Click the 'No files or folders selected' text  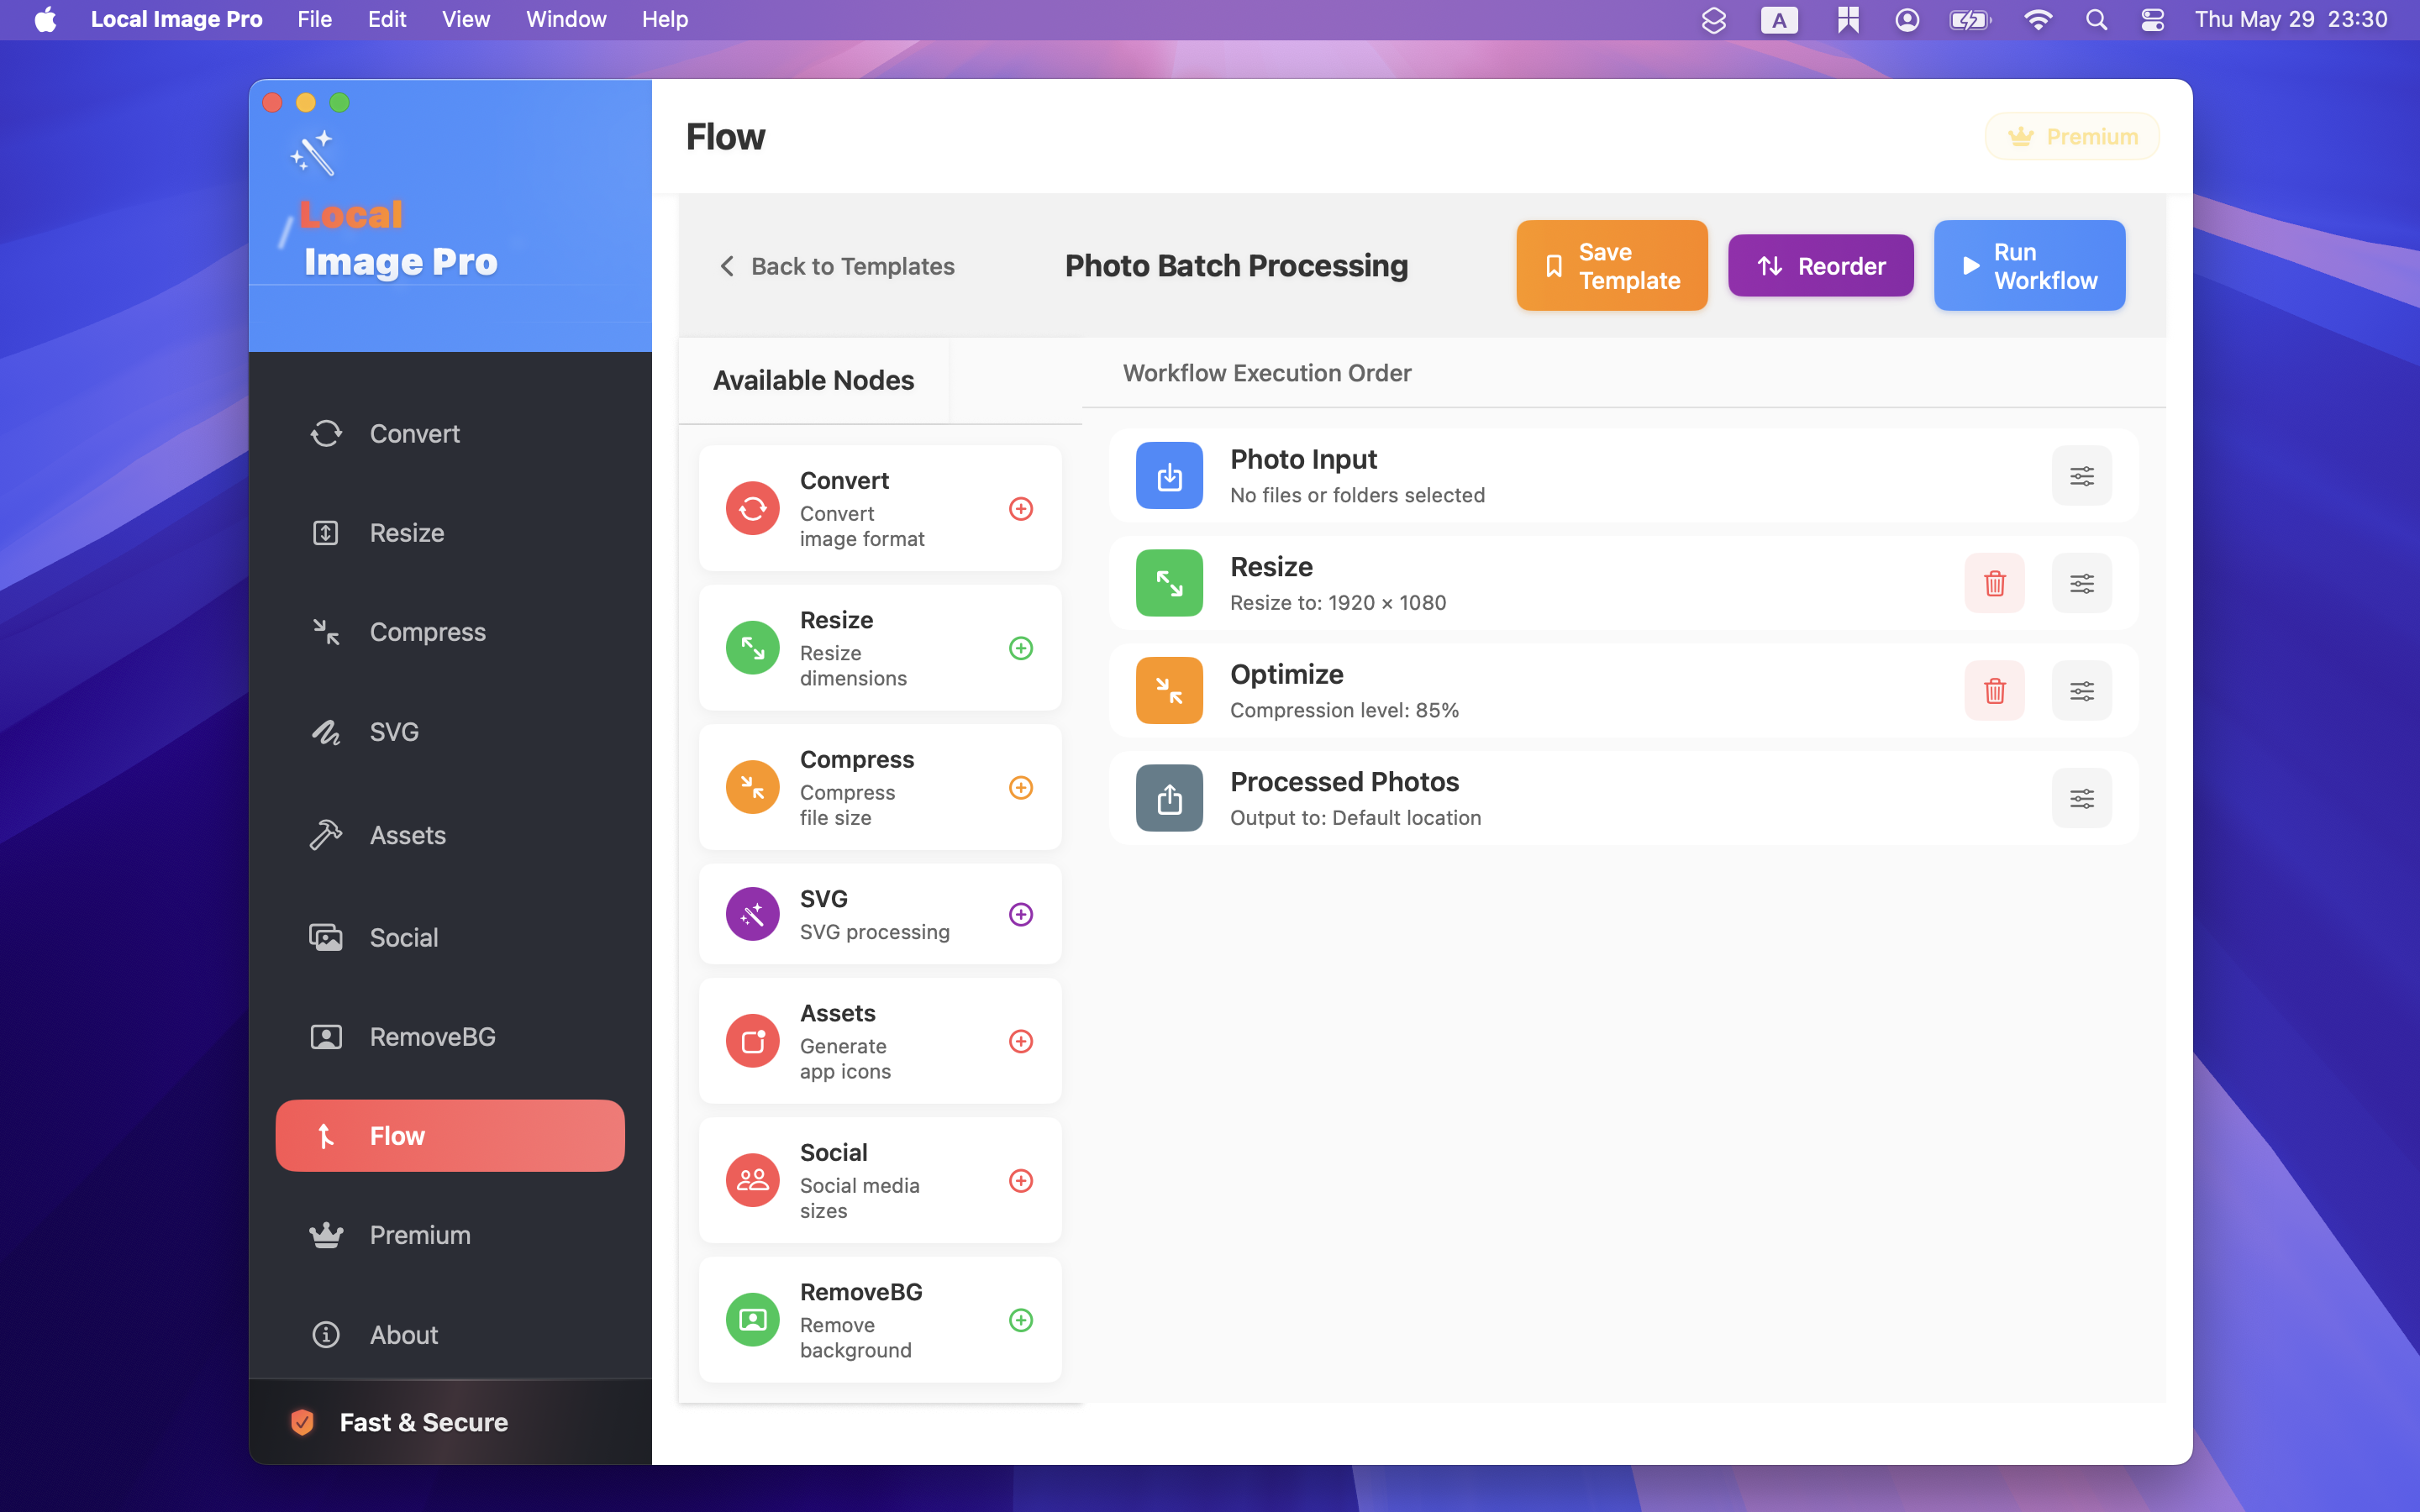(x=1357, y=495)
